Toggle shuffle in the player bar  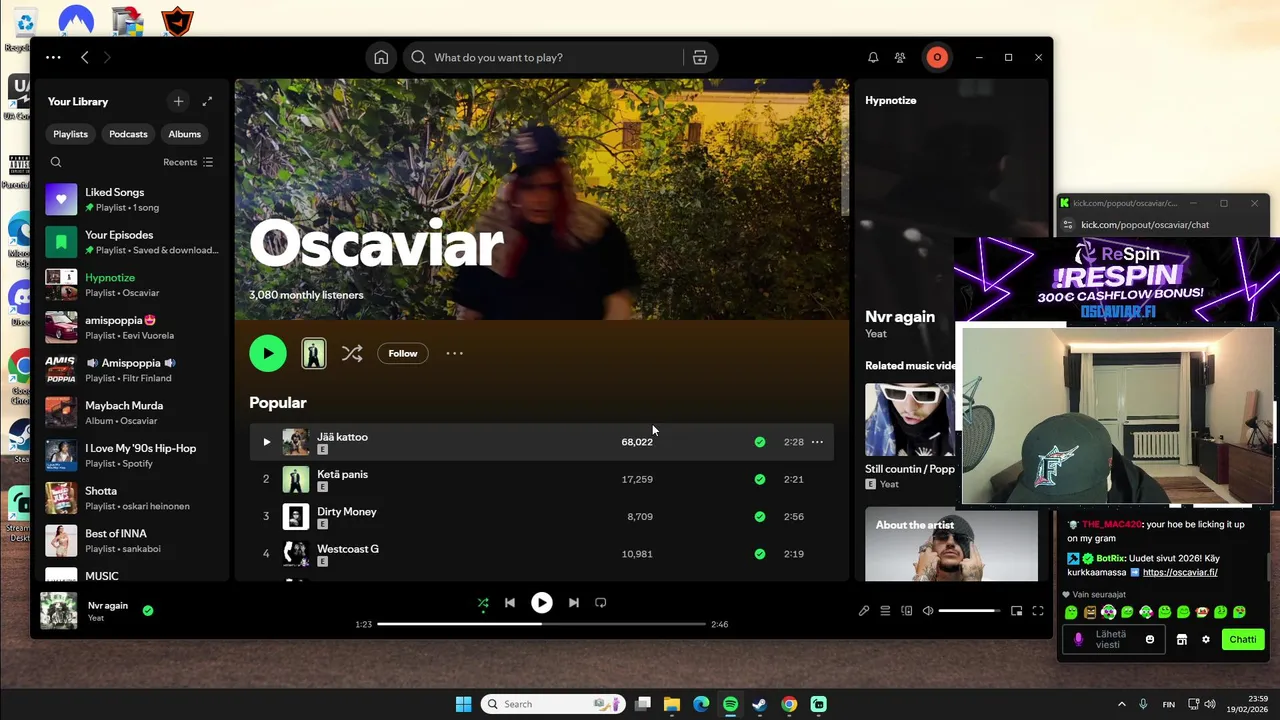click(x=483, y=603)
